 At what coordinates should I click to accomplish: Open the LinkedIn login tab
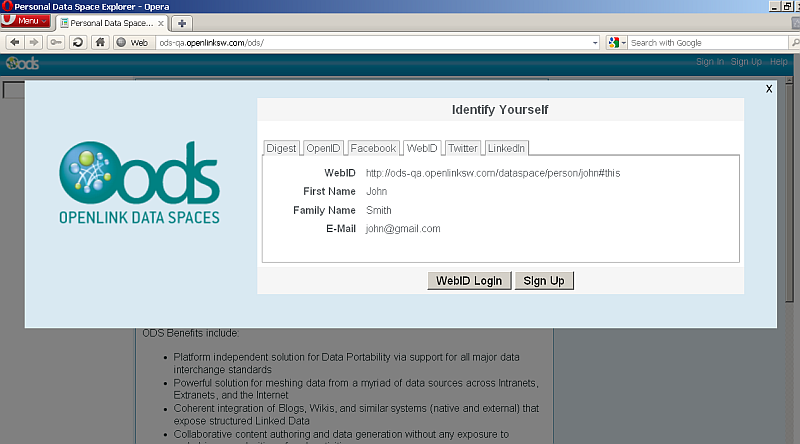(x=507, y=148)
